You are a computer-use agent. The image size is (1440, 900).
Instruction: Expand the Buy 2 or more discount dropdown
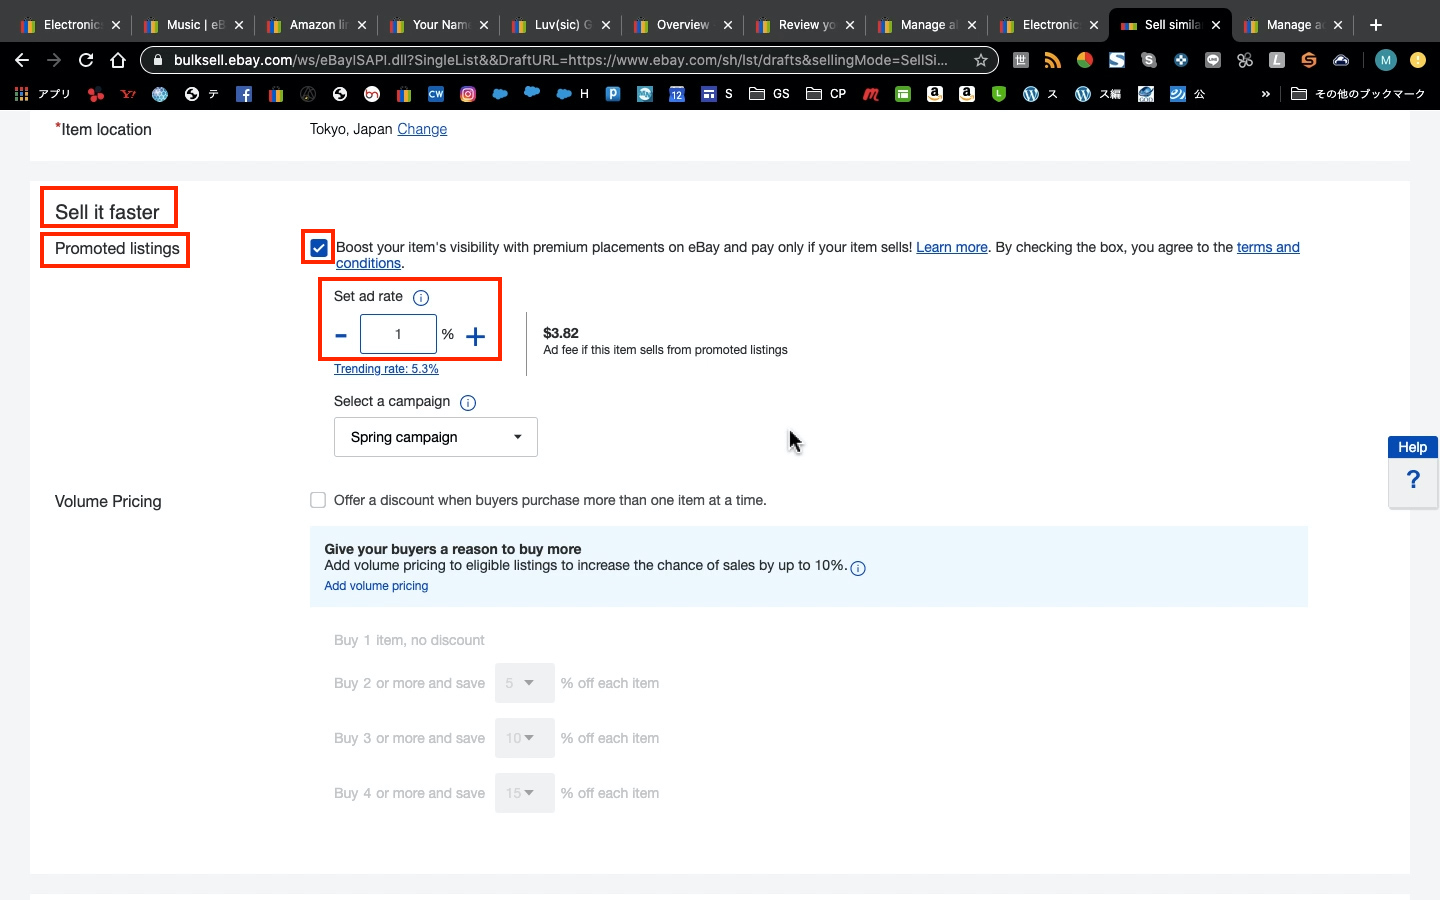[x=524, y=683]
